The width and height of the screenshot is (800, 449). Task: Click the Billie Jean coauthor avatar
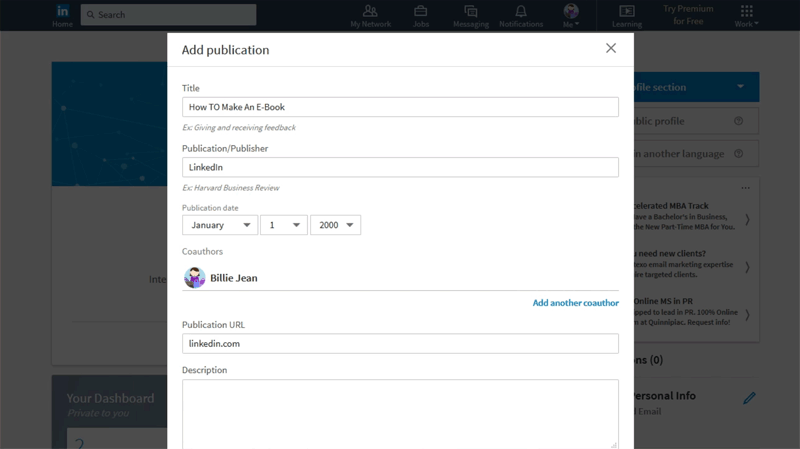coord(195,278)
